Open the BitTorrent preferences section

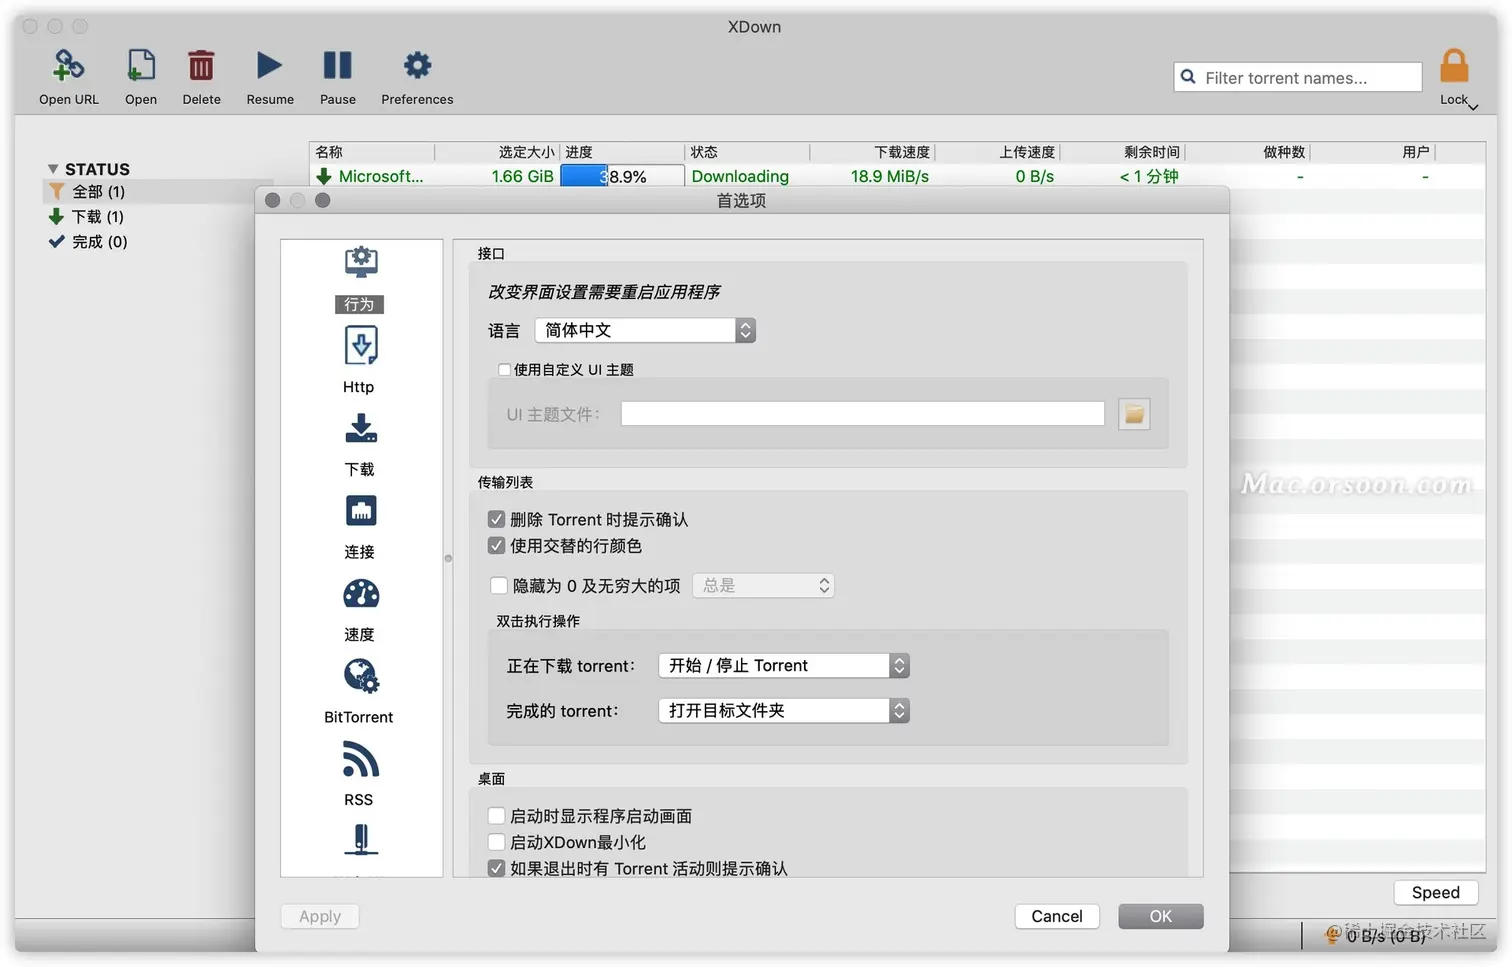[x=359, y=692]
